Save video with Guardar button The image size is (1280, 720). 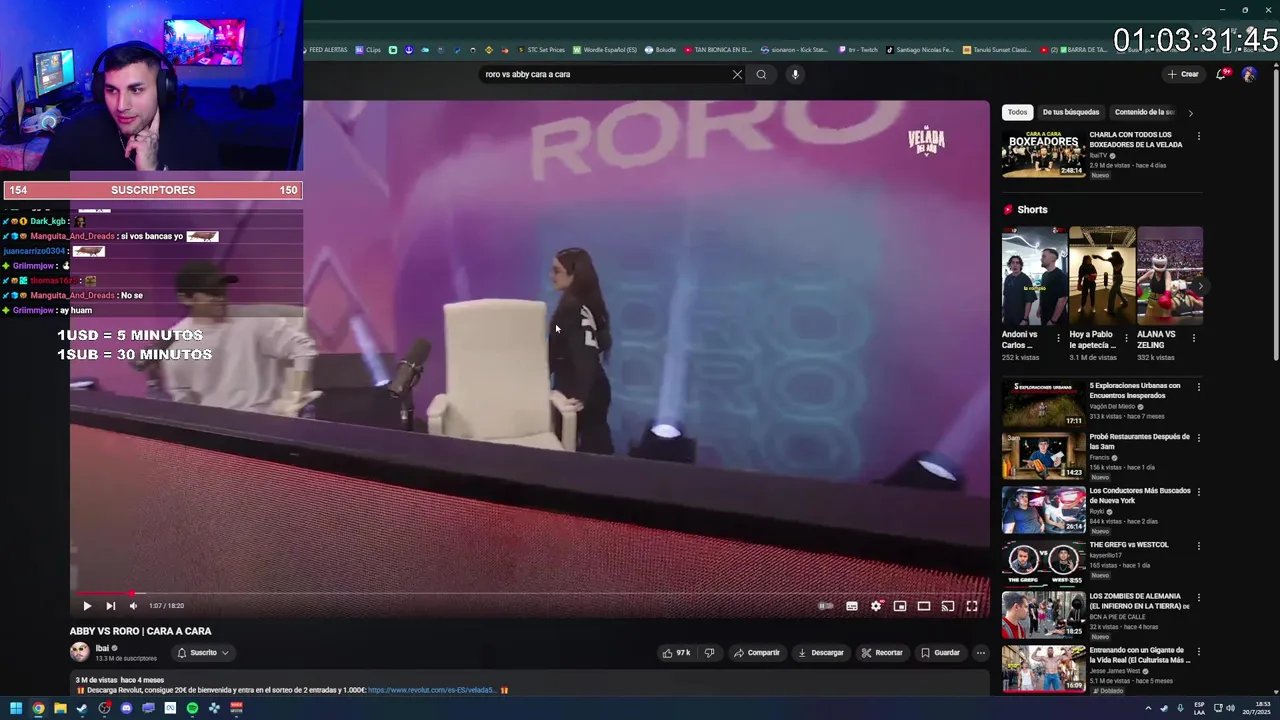tap(940, 653)
